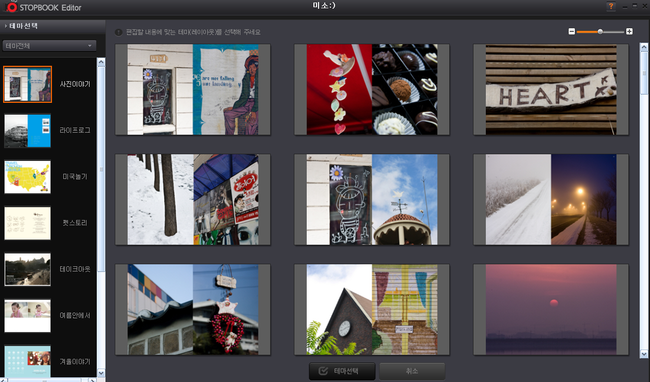Select the cream-colored text theme thumbnail
Screen dimensions: 650x382
coord(27,223)
